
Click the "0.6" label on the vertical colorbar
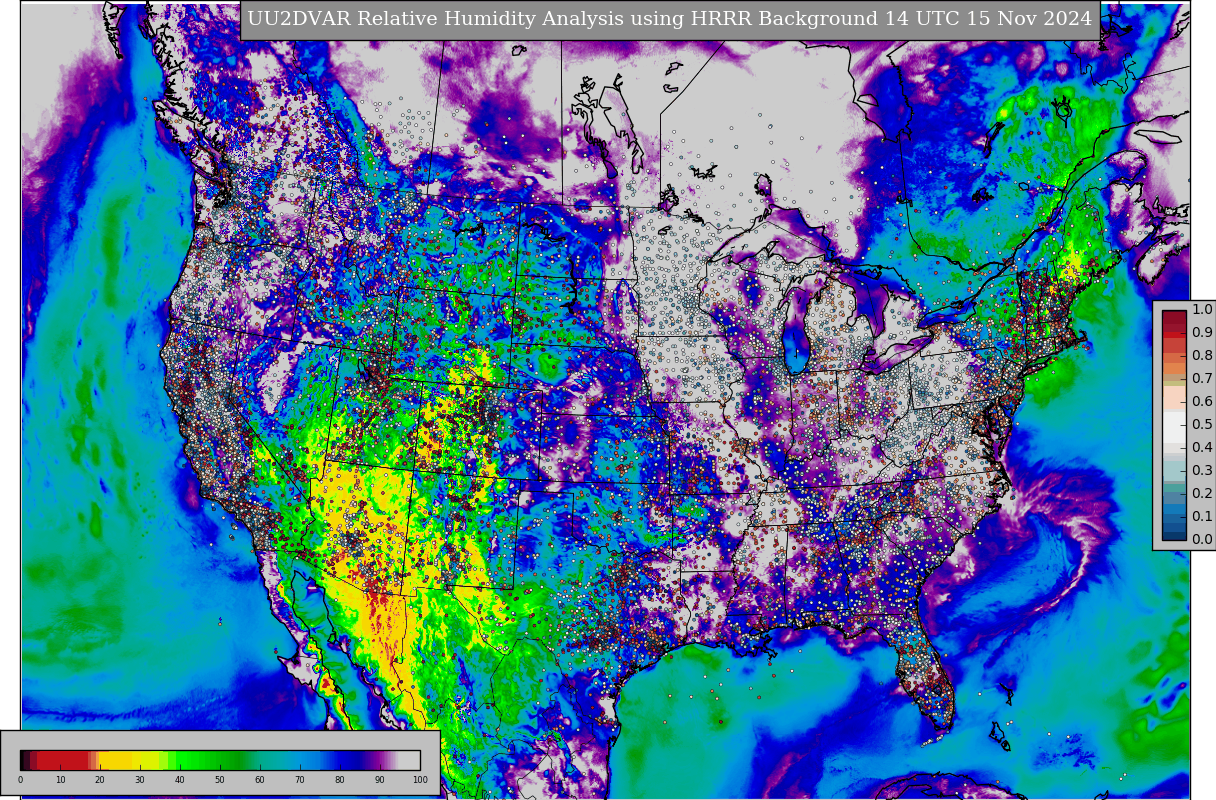[x=1202, y=402]
